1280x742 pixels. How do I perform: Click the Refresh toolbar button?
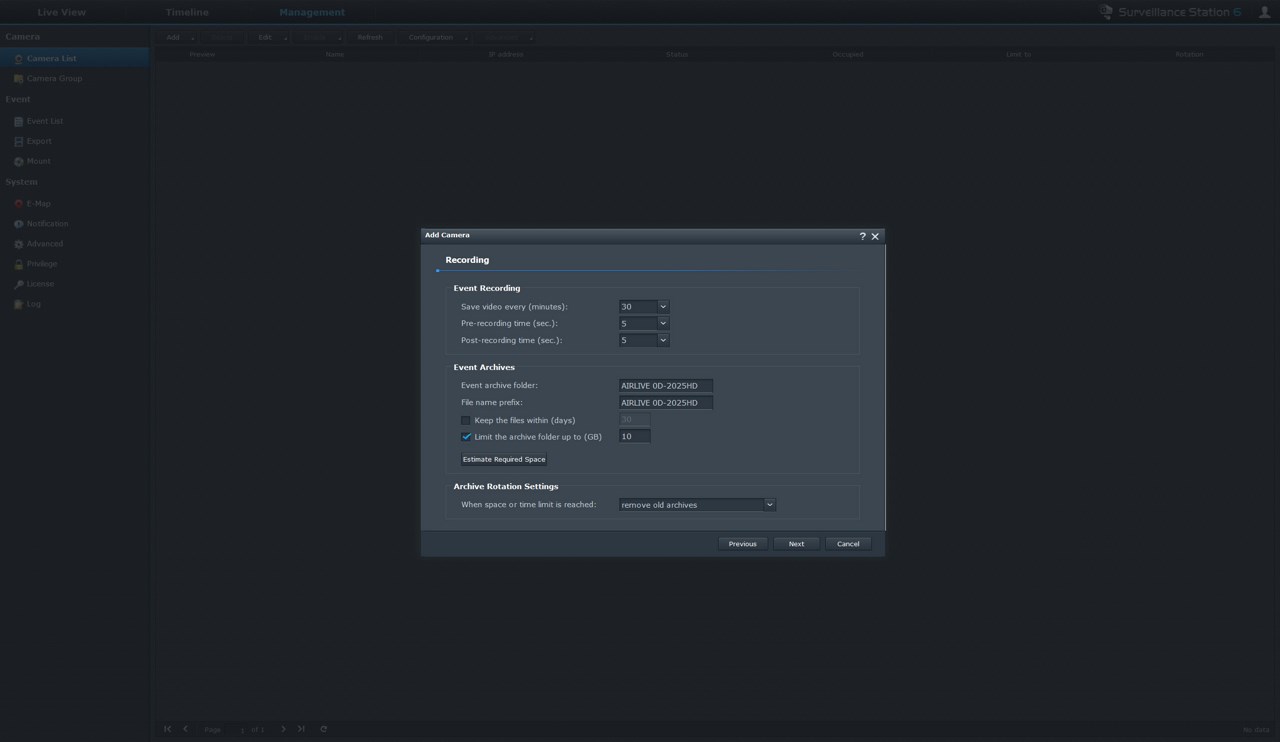pyautogui.click(x=370, y=38)
